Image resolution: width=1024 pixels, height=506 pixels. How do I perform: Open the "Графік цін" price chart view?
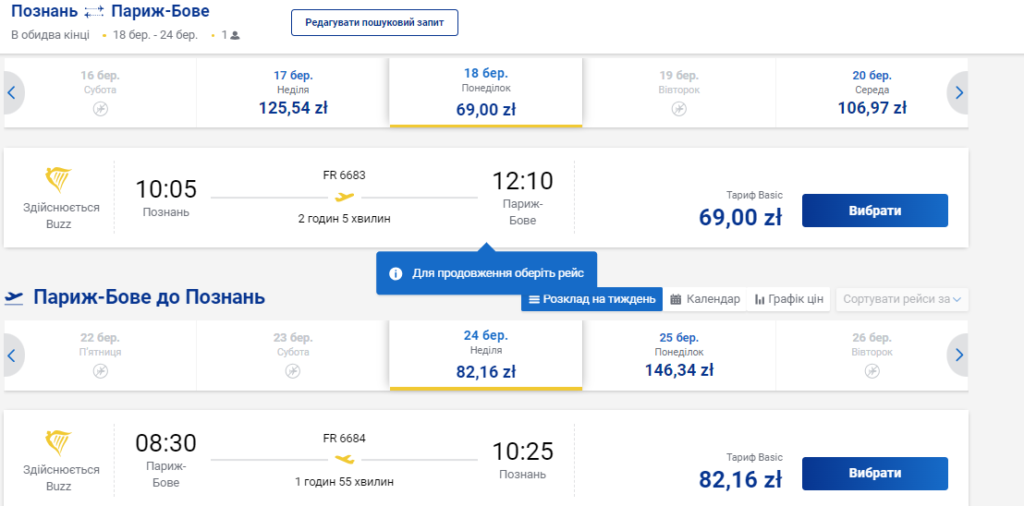[789, 299]
